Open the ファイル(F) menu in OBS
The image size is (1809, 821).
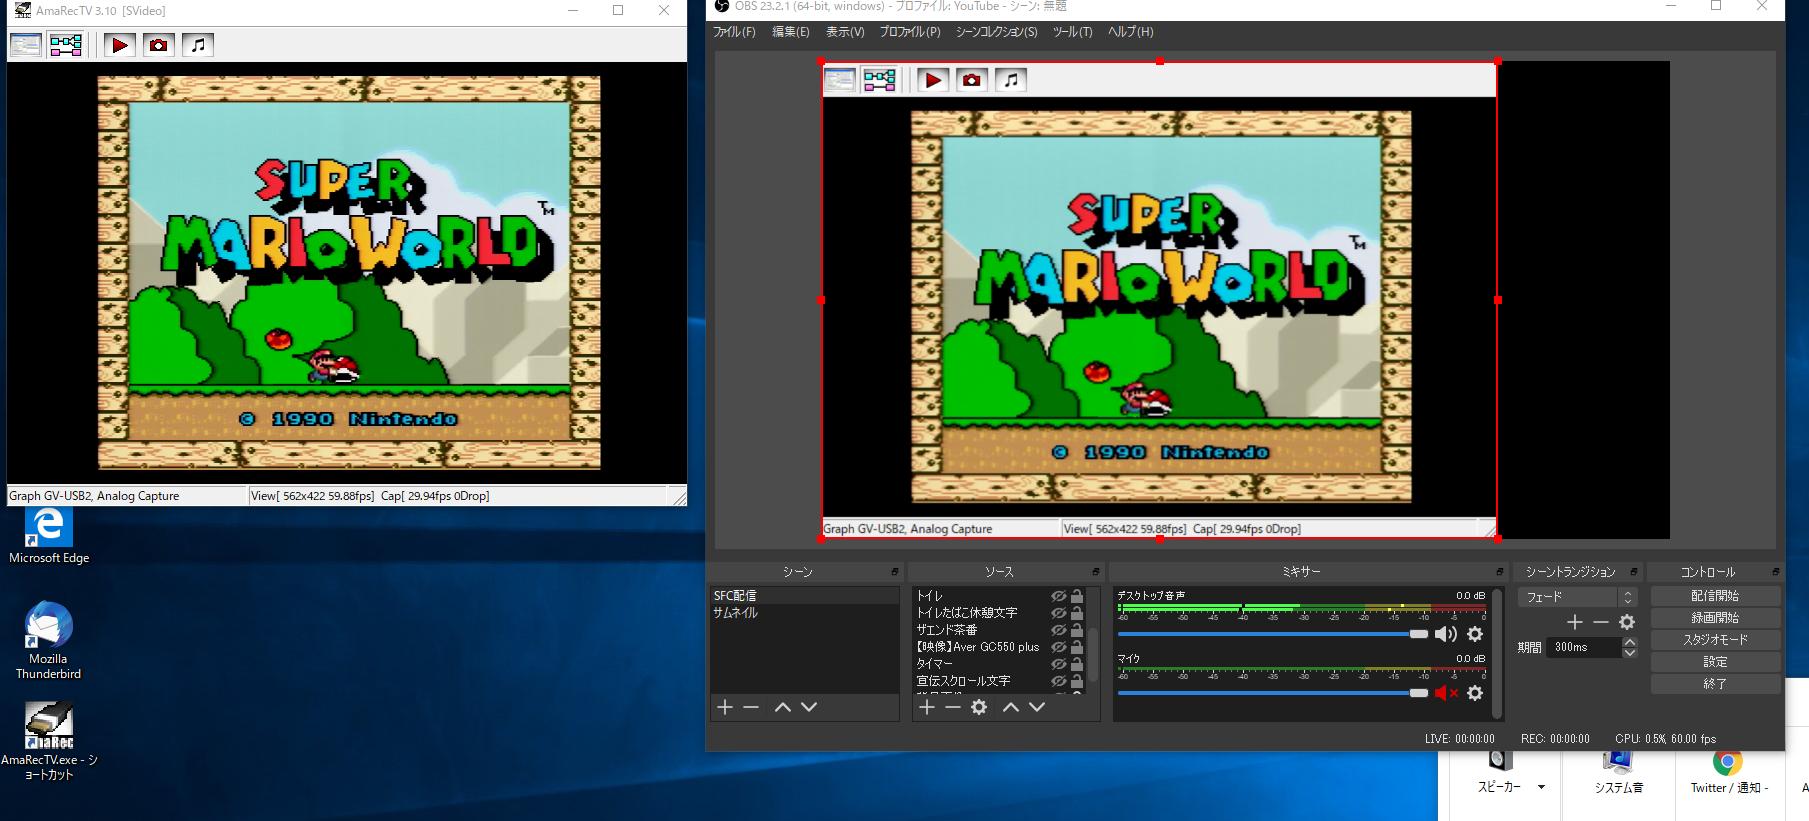pyautogui.click(x=734, y=32)
